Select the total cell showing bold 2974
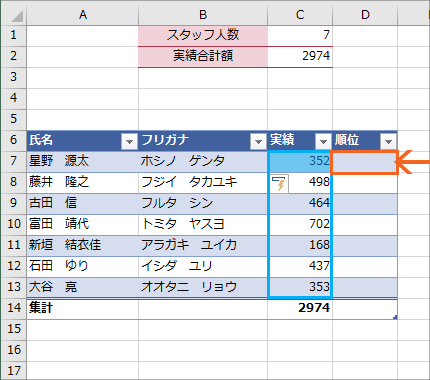 (300, 308)
